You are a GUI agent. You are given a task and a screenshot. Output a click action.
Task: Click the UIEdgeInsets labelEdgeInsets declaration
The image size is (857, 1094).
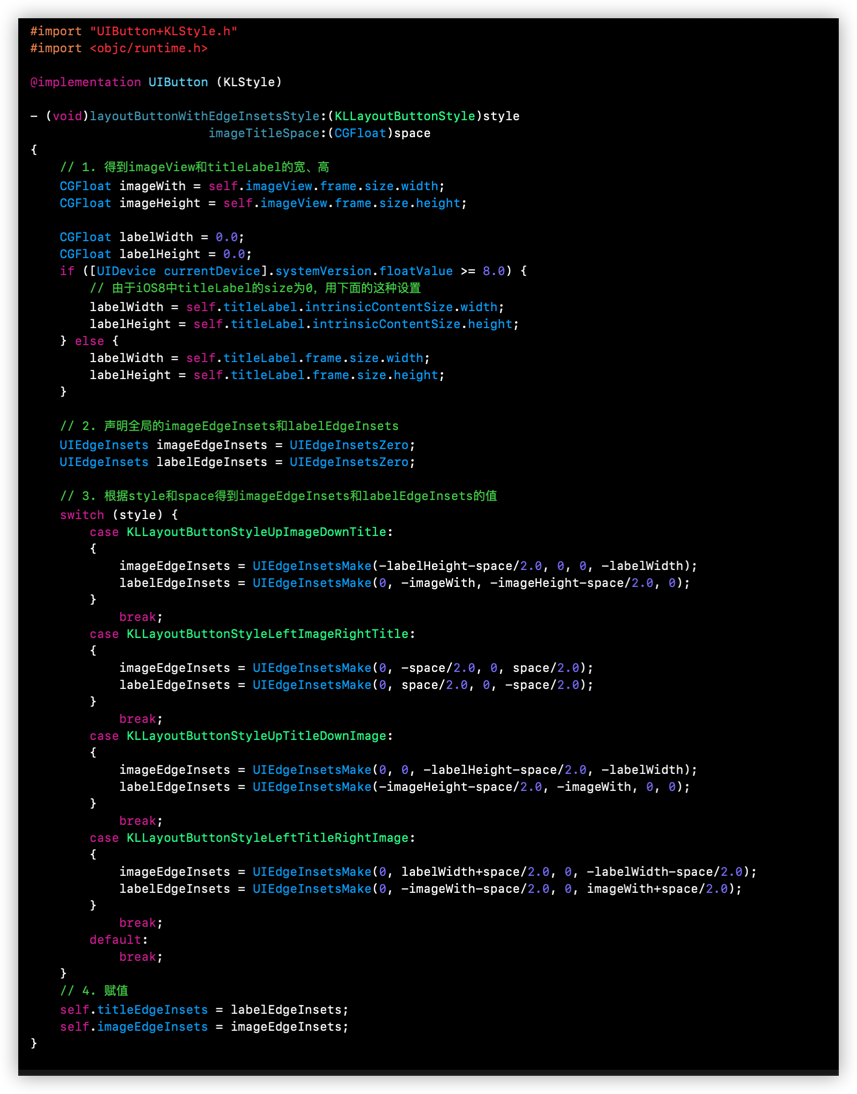237,462
